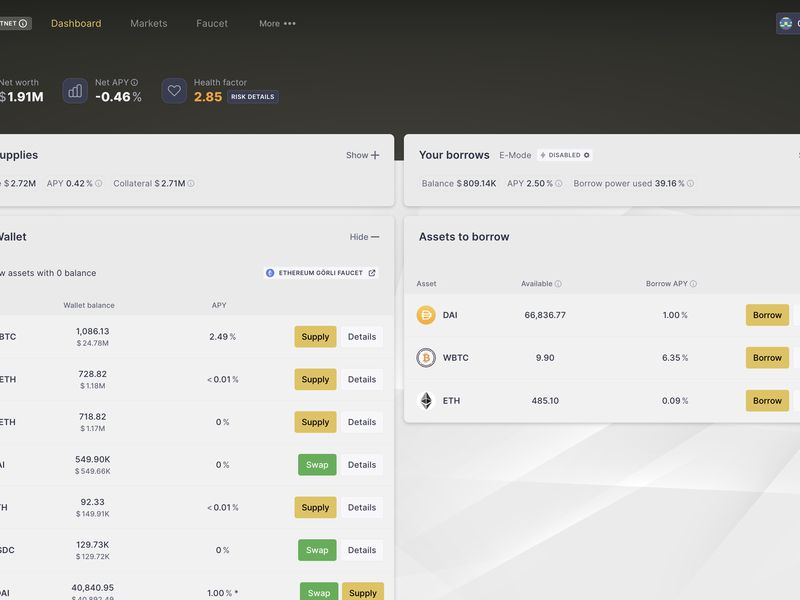Click the ETH token icon in Assets to borrow
This screenshot has width=800, height=600.
(x=426, y=401)
